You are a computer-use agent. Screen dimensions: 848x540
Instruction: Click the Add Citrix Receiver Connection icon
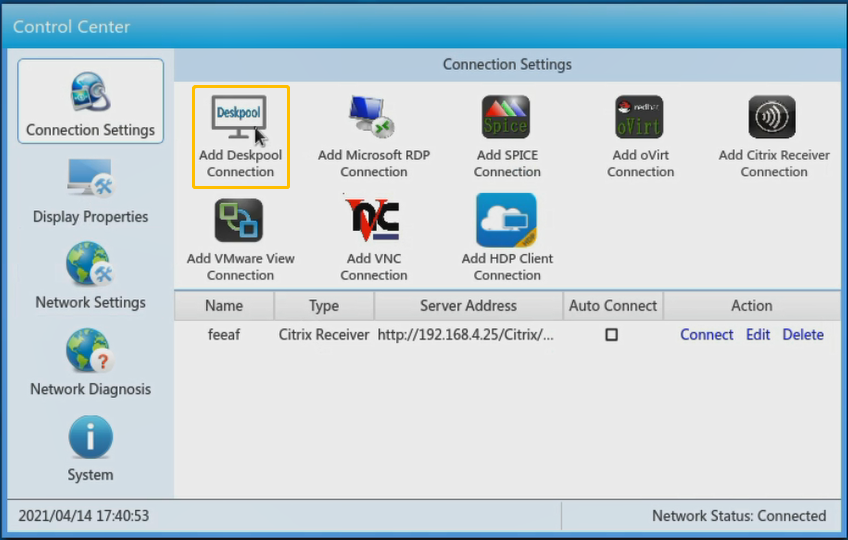pos(772,117)
